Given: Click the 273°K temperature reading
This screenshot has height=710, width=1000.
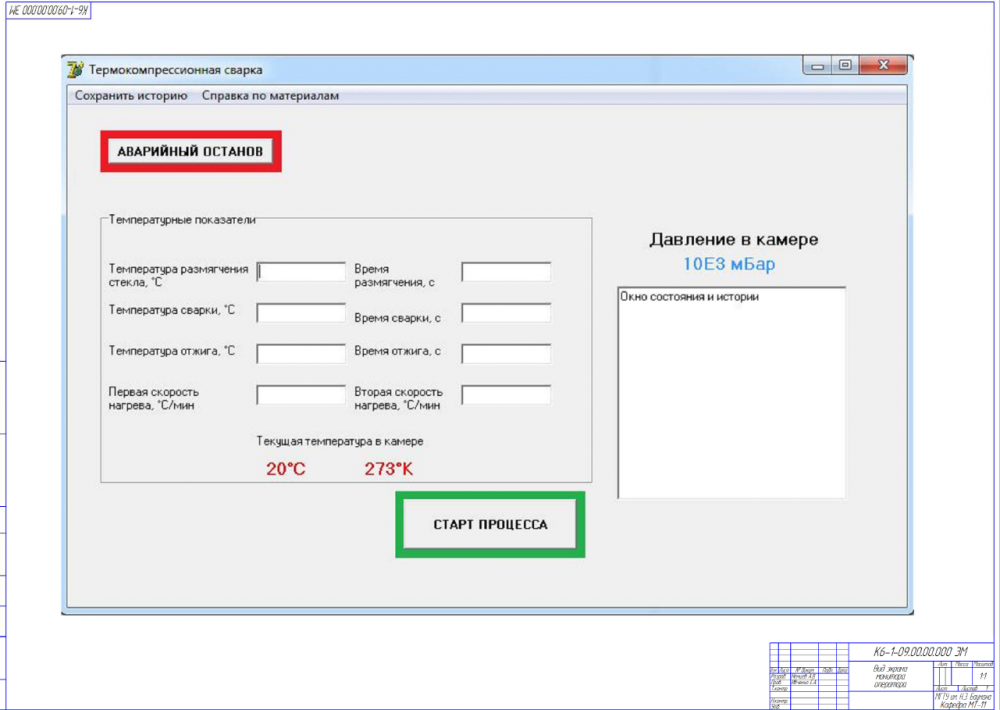Looking at the screenshot, I should (389, 470).
